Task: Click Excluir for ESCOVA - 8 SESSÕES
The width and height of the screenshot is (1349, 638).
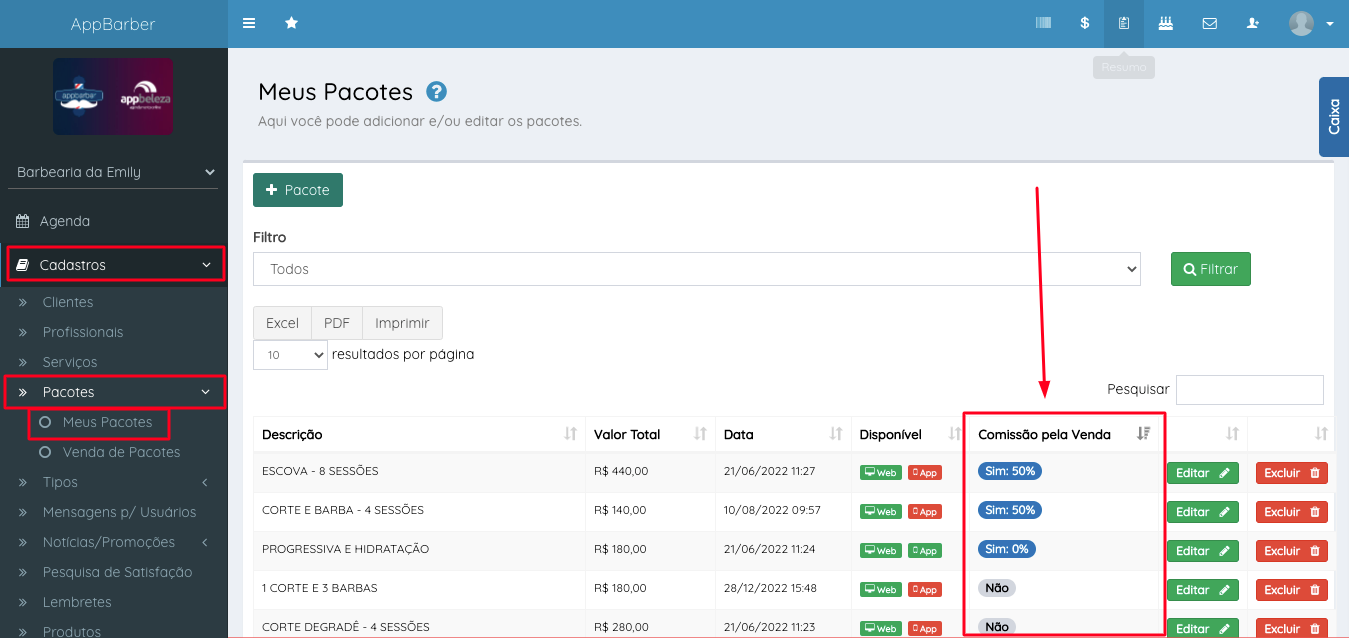Action: pyautogui.click(x=1291, y=473)
